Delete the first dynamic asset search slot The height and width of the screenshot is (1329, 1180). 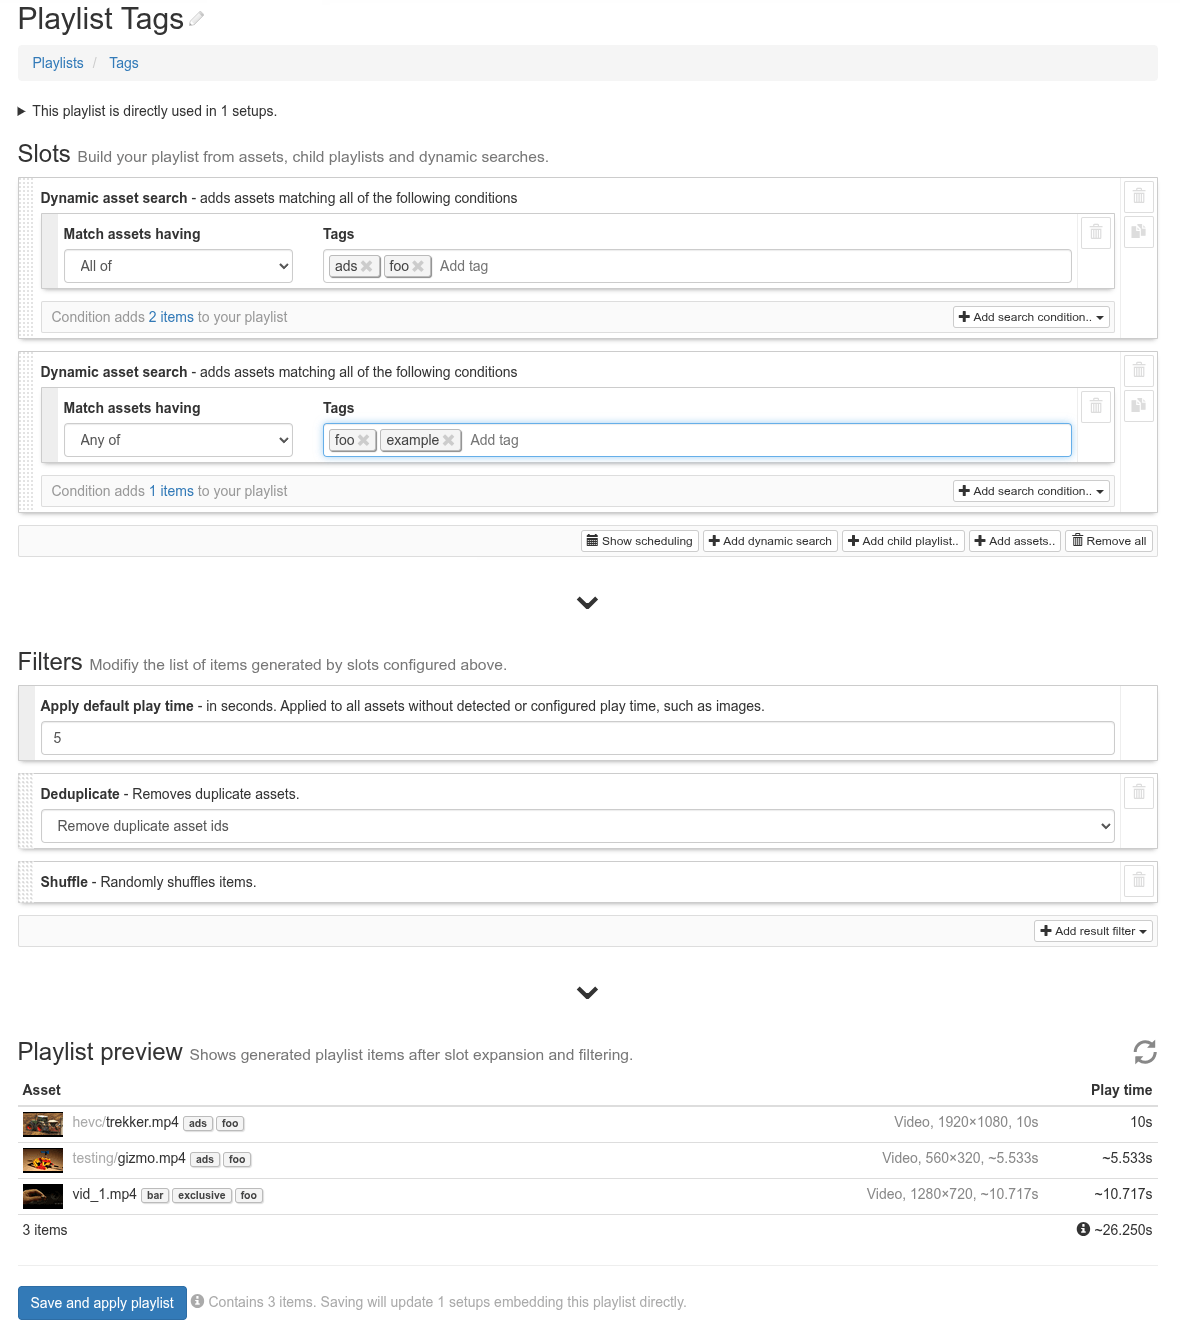tap(1139, 196)
